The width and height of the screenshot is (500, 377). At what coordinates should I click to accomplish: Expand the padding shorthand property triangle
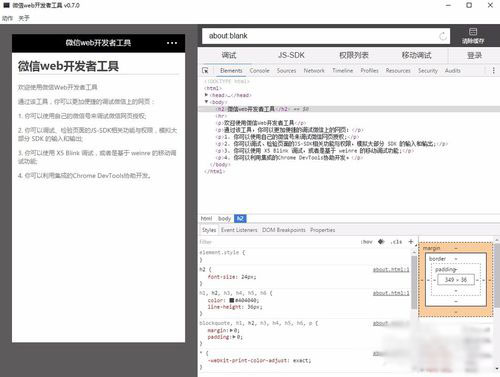coord(235,337)
